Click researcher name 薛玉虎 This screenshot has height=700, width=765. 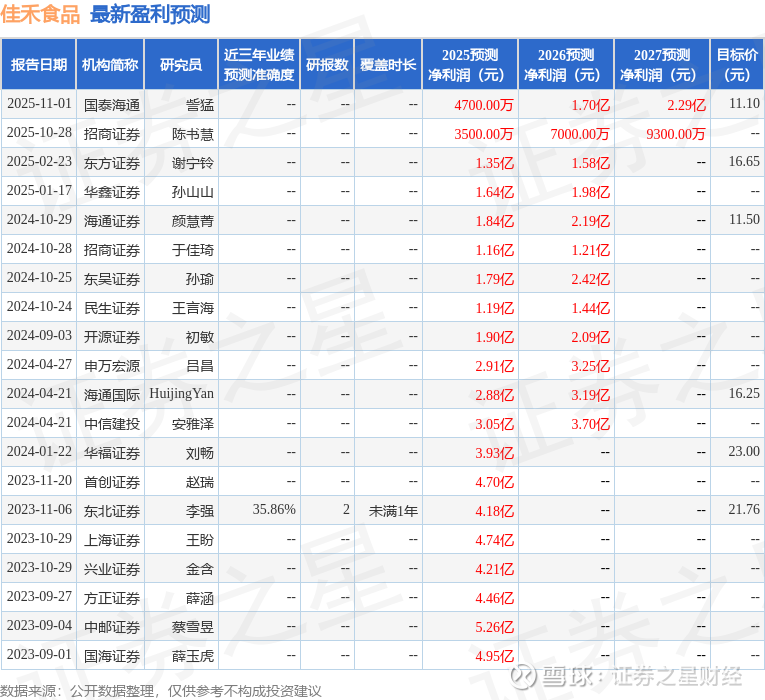(x=193, y=656)
